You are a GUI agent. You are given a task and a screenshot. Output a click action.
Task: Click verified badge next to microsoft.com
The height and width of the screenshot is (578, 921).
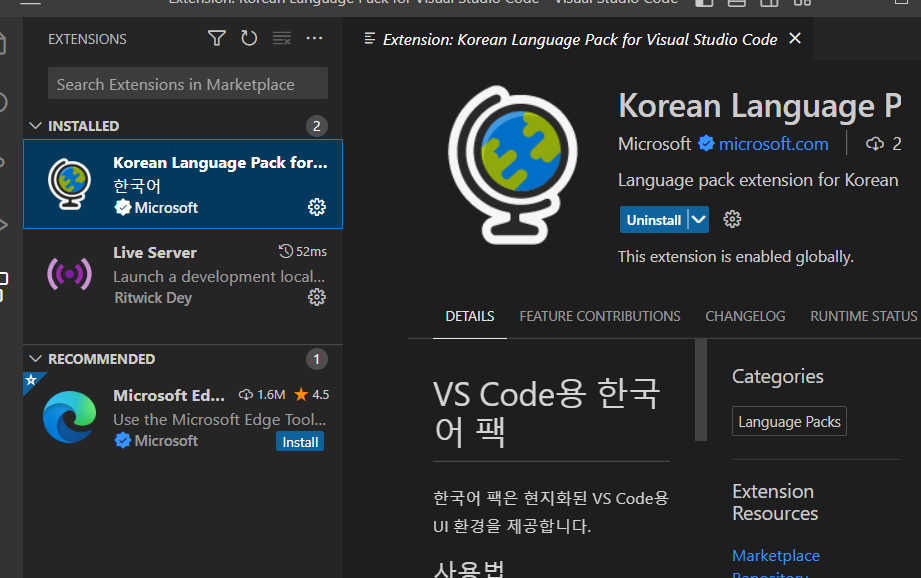706,143
